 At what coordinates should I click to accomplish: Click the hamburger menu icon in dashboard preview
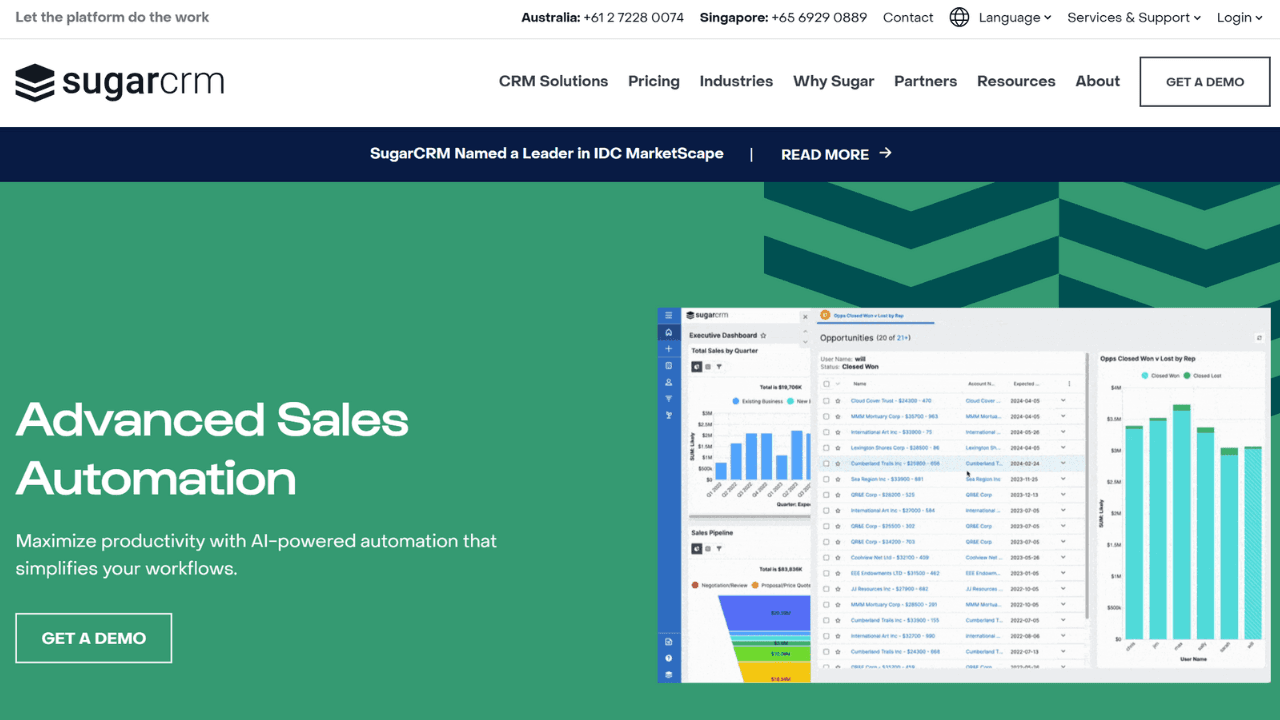tap(668, 315)
